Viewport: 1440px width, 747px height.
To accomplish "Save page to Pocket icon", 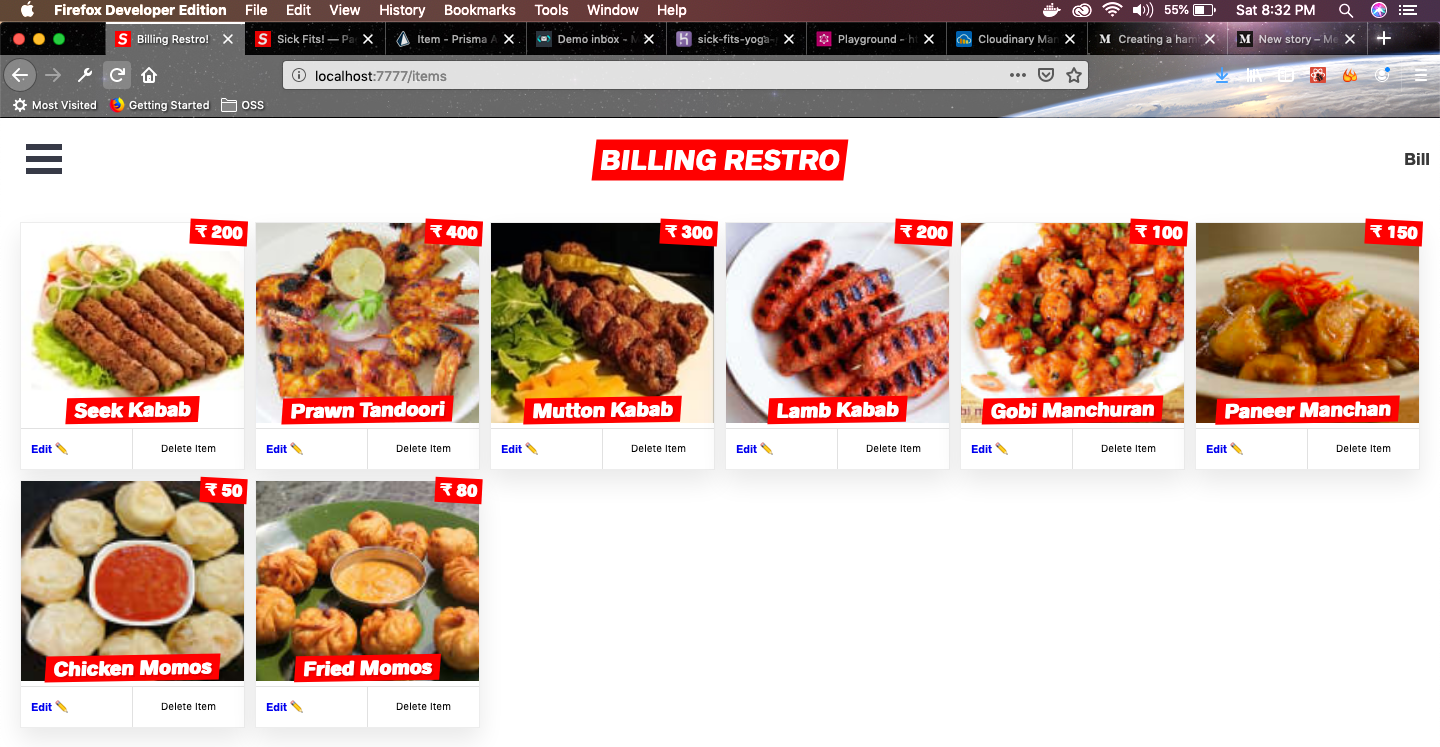I will [x=1045, y=75].
